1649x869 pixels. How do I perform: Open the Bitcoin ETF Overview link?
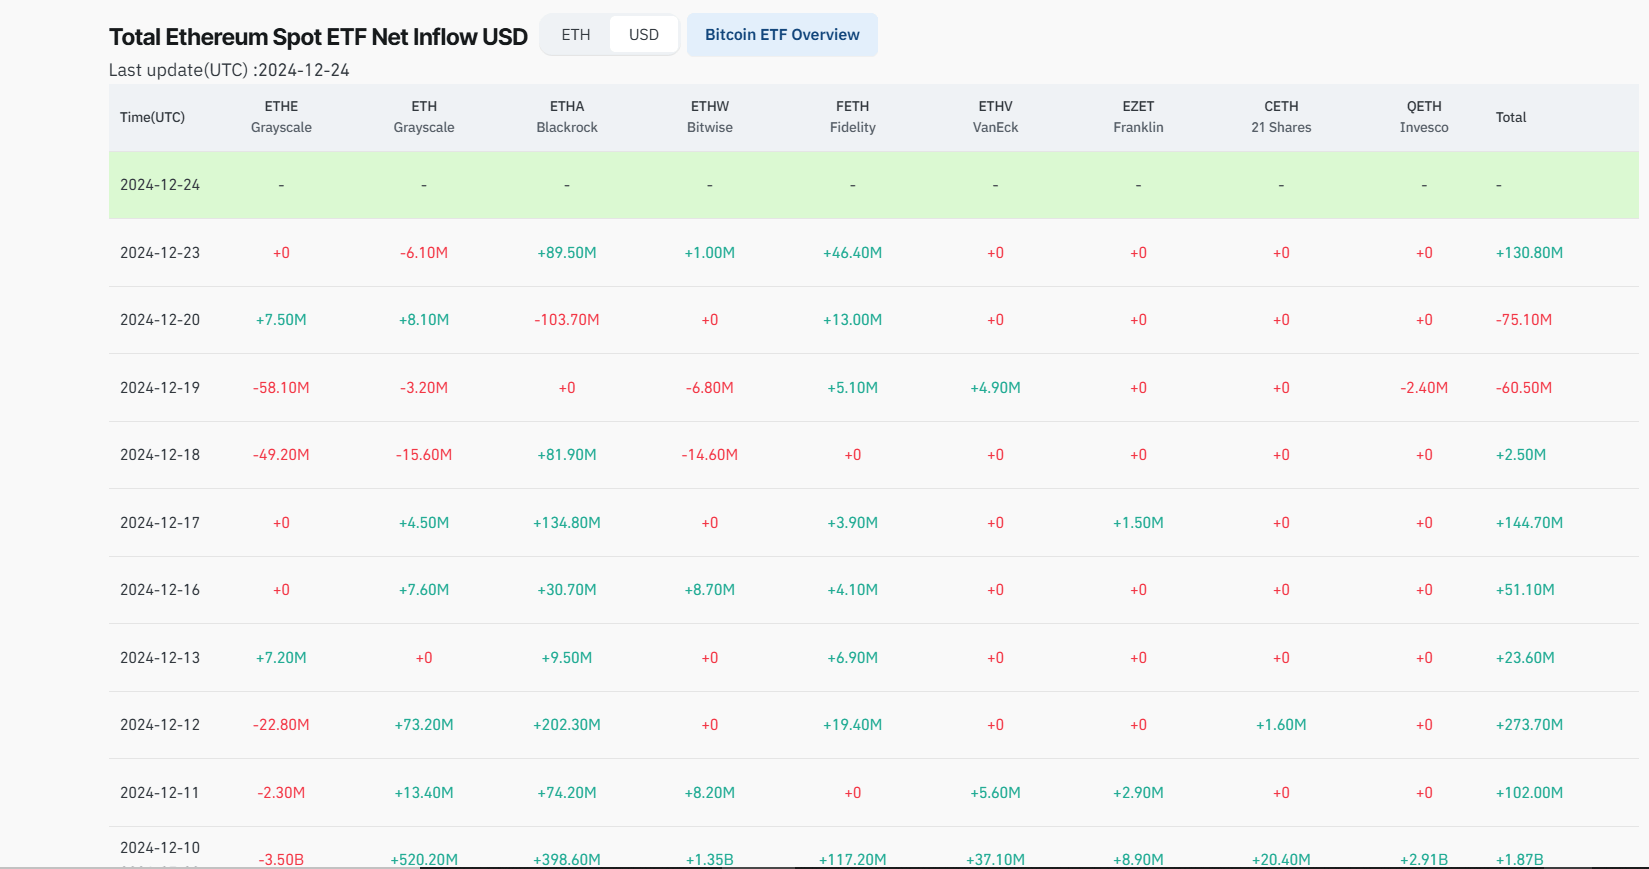tap(782, 35)
